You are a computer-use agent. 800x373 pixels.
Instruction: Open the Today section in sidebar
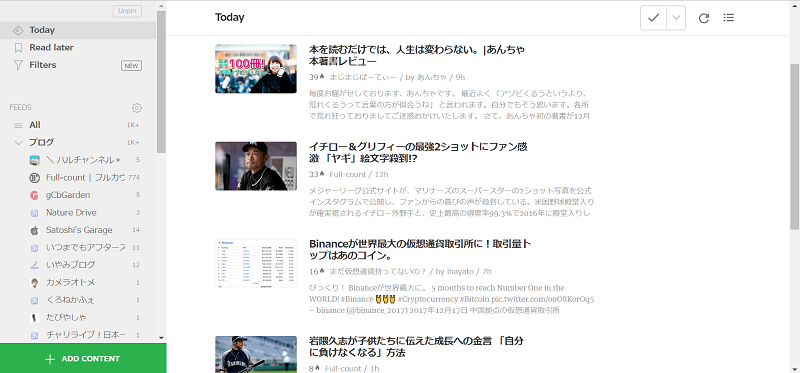pyautogui.click(x=78, y=30)
